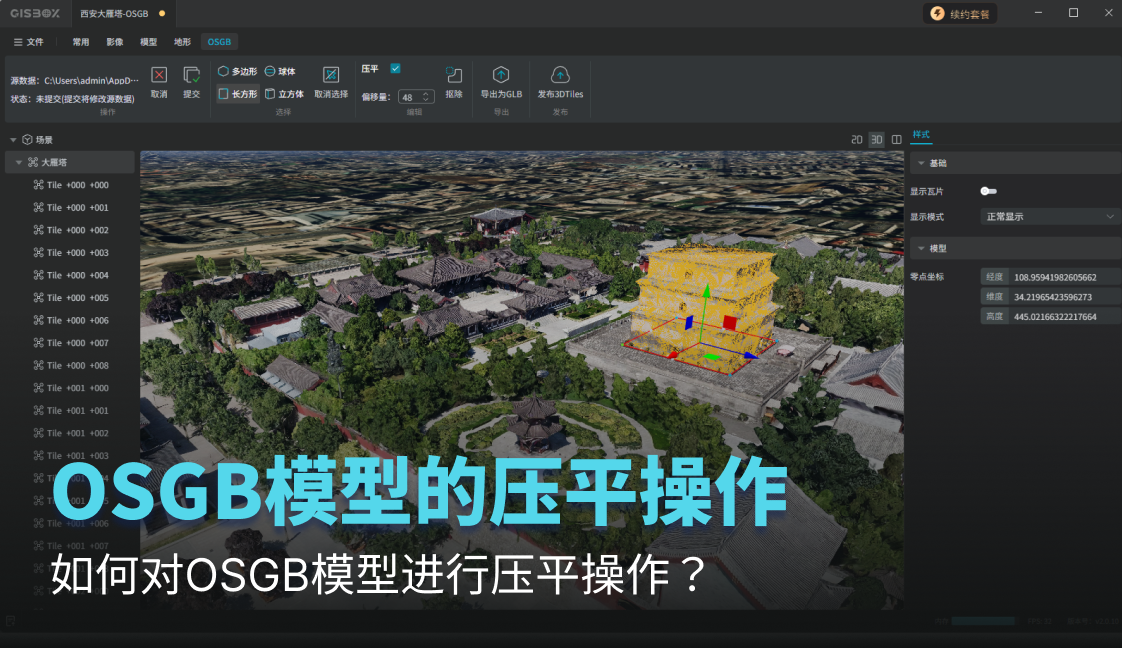
Task: Click the 取消 (cancel) icon
Action: click(x=159, y=75)
